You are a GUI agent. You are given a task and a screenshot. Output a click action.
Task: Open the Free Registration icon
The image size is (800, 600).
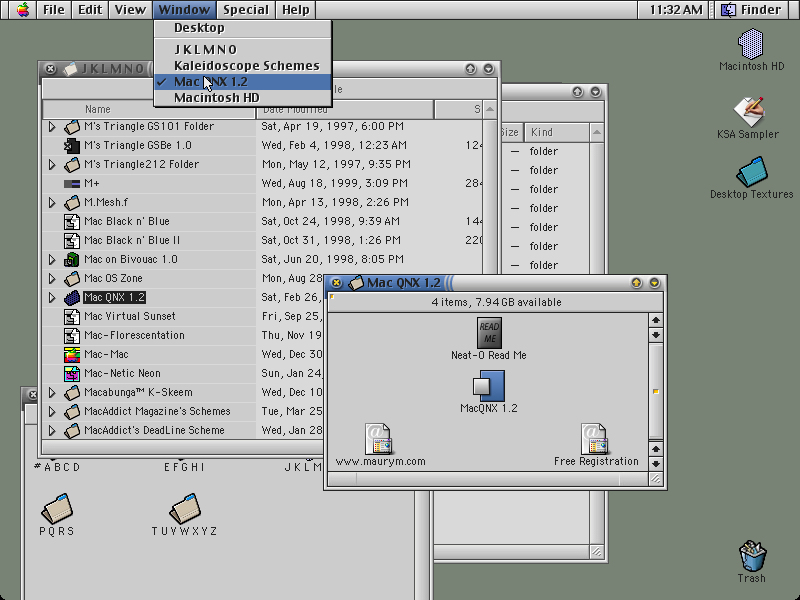pos(594,439)
